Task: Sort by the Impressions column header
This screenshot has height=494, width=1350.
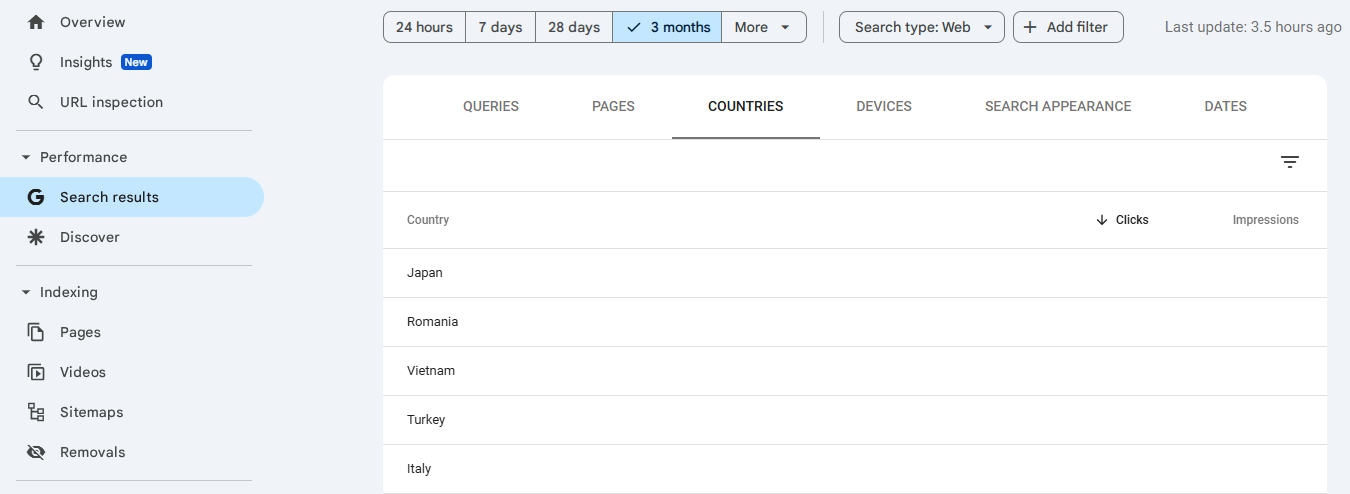Action: [x=1266, y=220]
